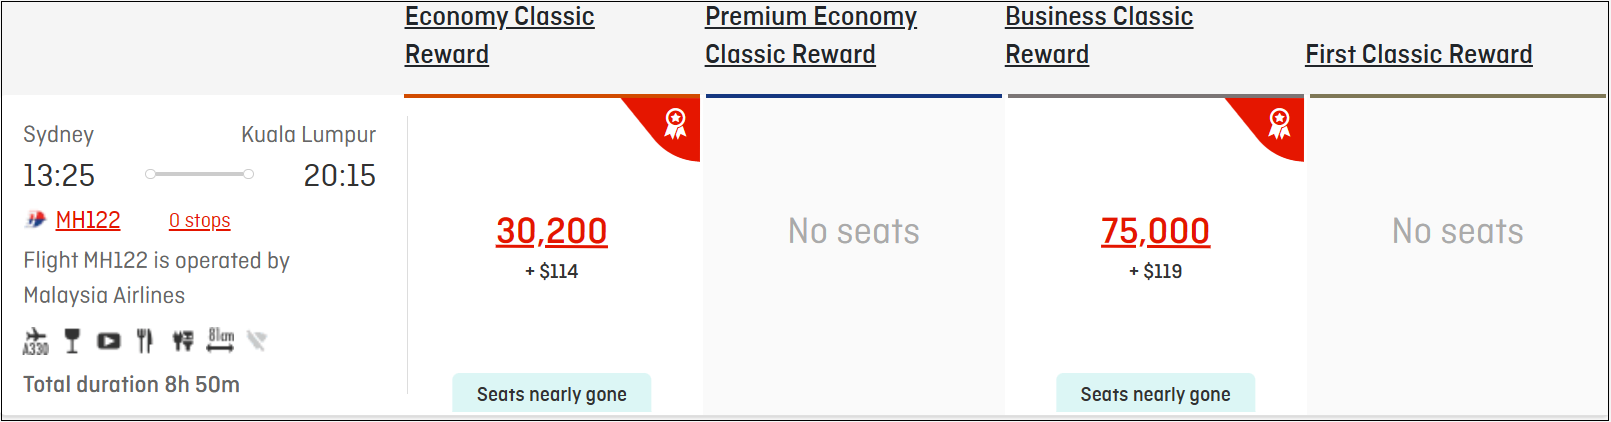Open the 0 stops link

(x=199, y=220)
